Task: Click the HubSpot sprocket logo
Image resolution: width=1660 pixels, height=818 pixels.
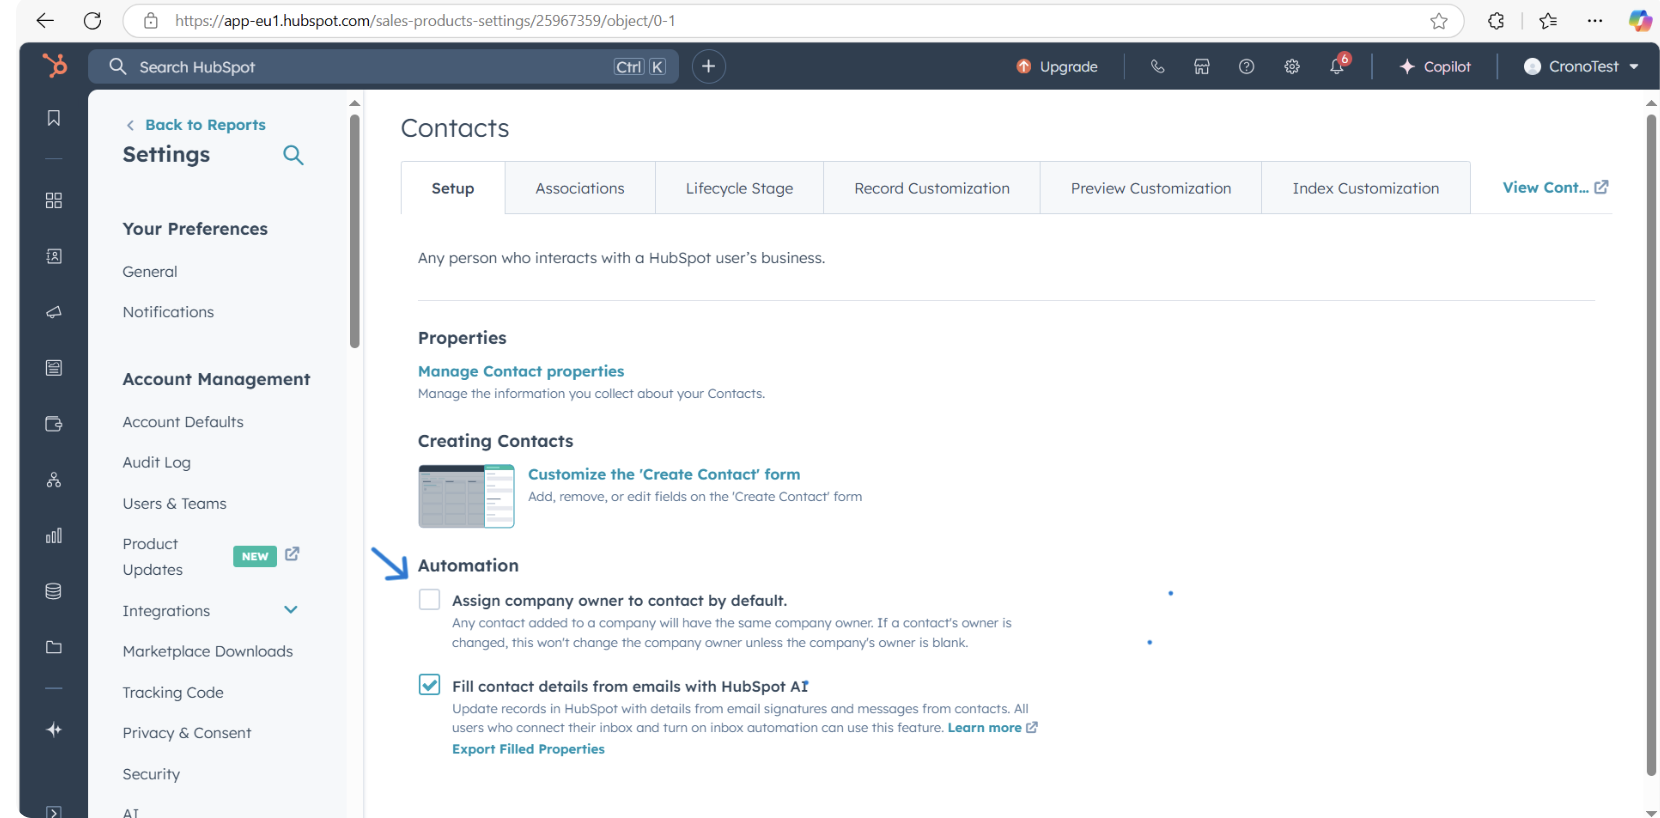Action: [54, 66]
